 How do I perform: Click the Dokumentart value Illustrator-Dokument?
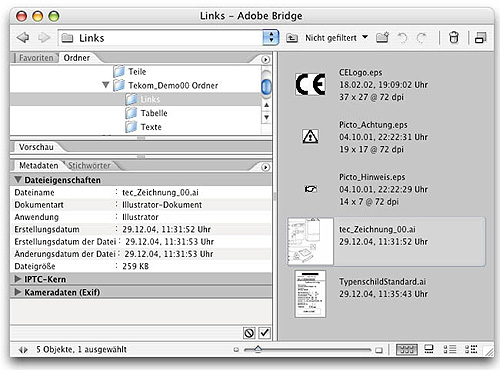[x=162, y=205]
